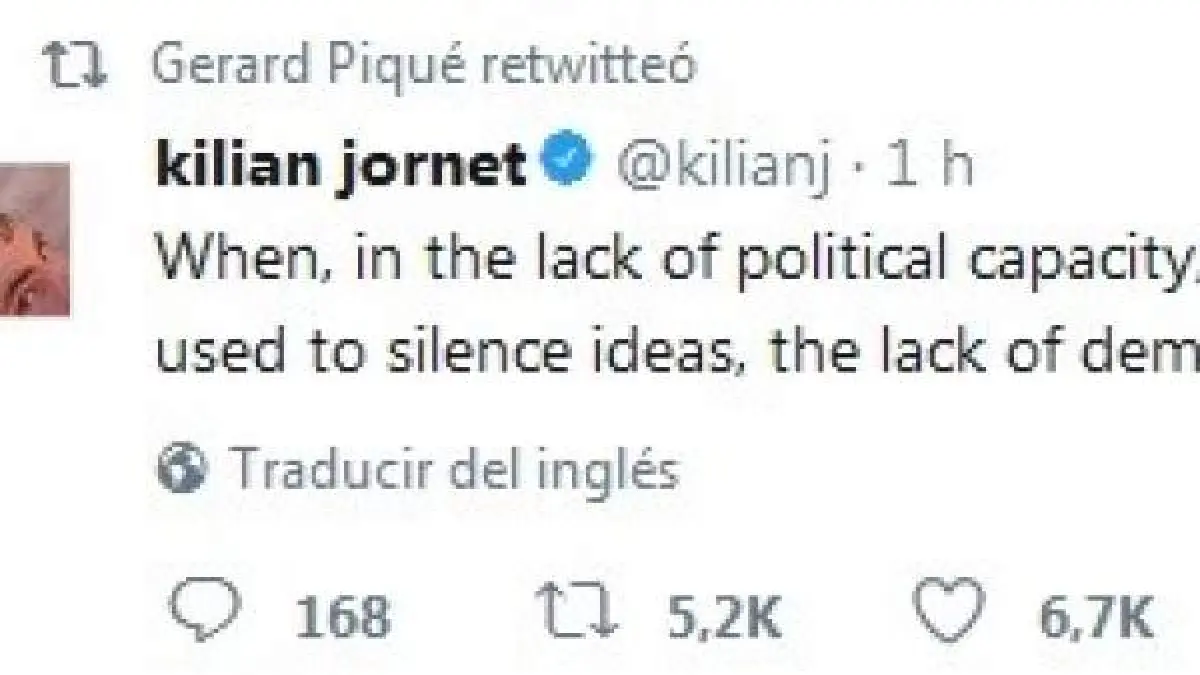Like the tweet with the heart icon
The image size is (1200, 675).
tap(948, 612)
